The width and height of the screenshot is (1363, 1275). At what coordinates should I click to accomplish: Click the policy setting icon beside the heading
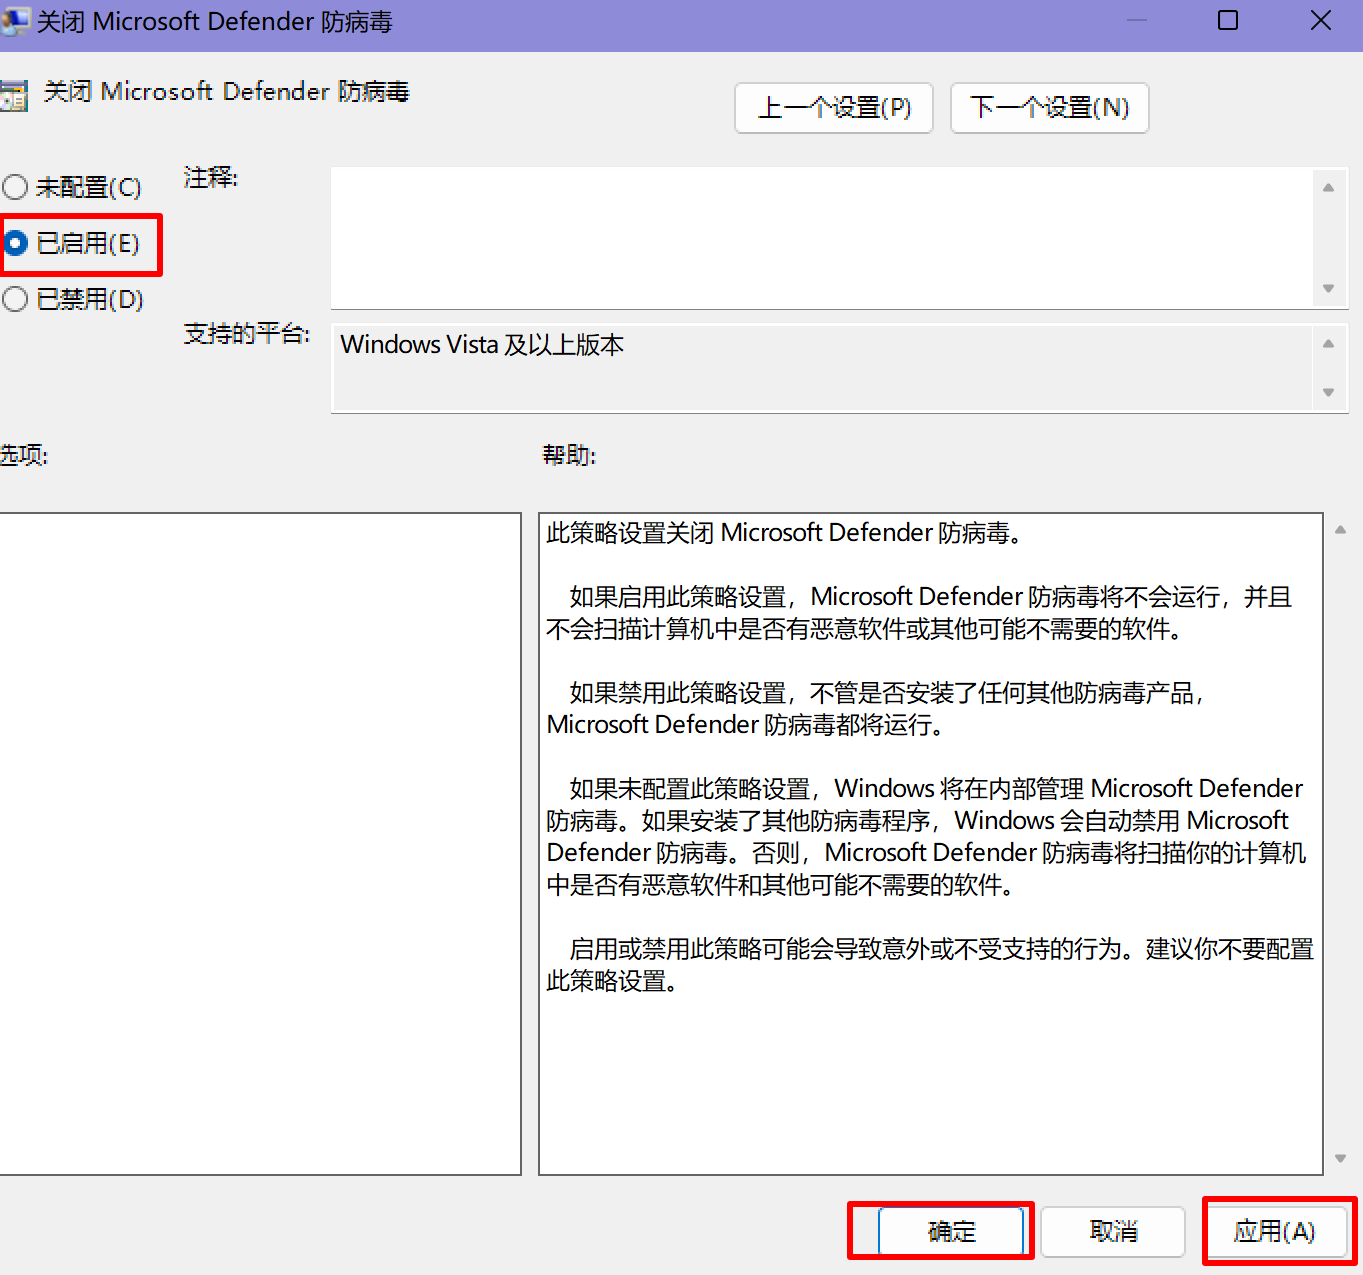click(13, 96)
